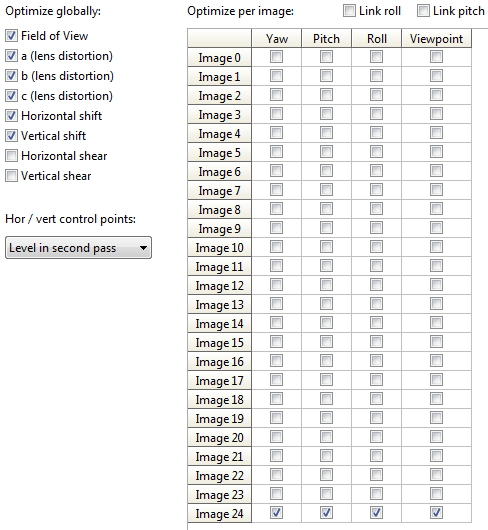Toggle the Horizontal shift checkbox
Image resolution: width=488 pixels, height=530 pixels.
(11, 116)
